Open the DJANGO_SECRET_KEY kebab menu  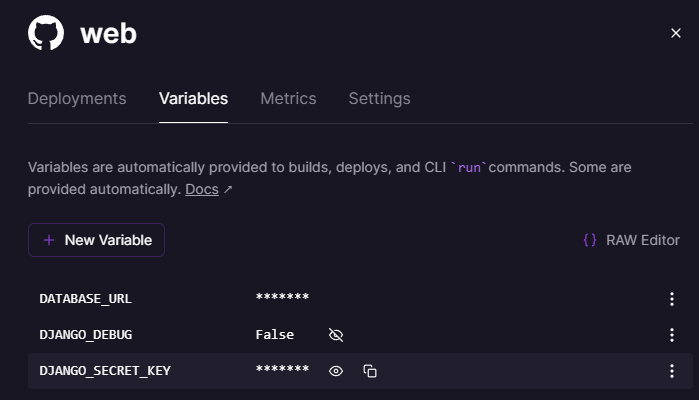pyautogui.click(x=672, y=371)
